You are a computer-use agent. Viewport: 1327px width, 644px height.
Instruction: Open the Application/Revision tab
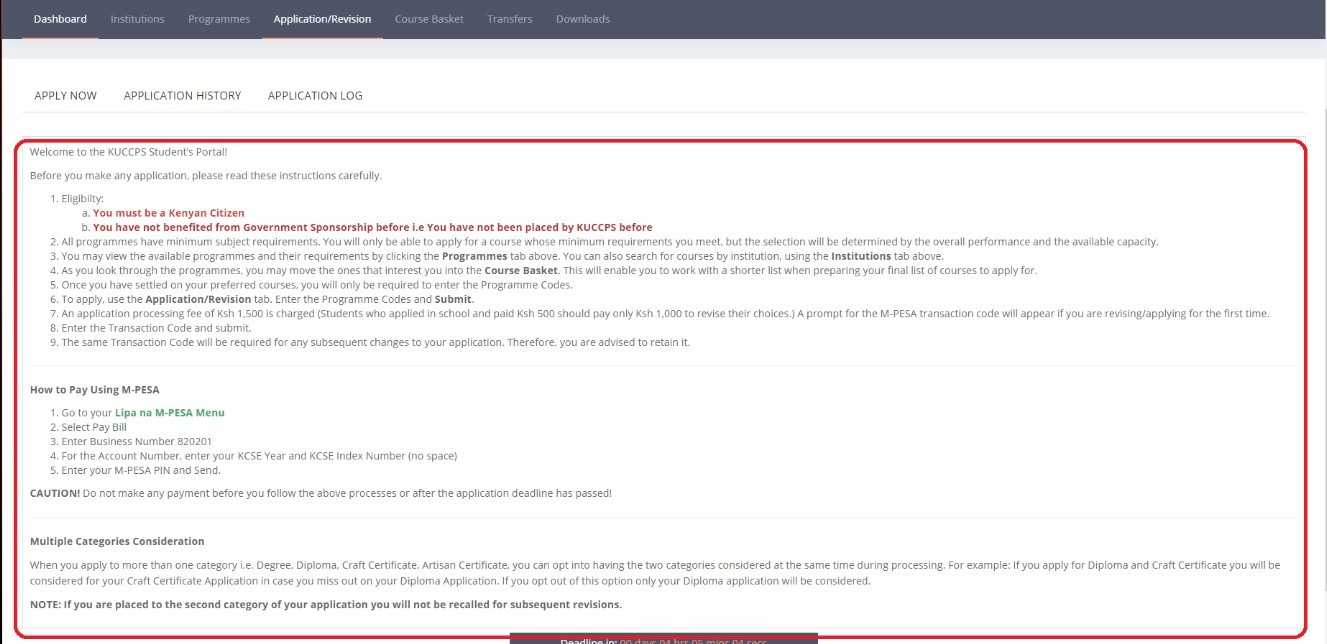(321, 17)
